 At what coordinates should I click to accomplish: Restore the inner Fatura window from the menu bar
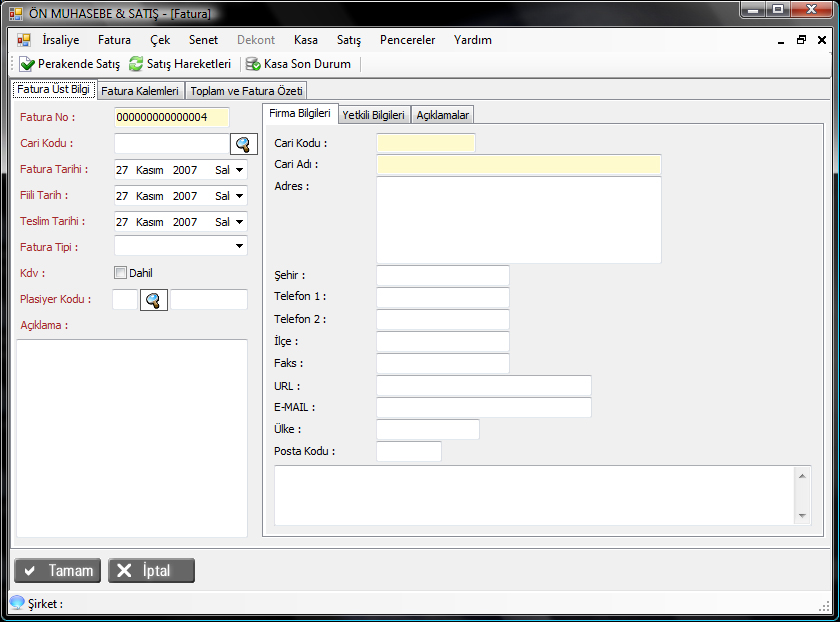[801, 40]
